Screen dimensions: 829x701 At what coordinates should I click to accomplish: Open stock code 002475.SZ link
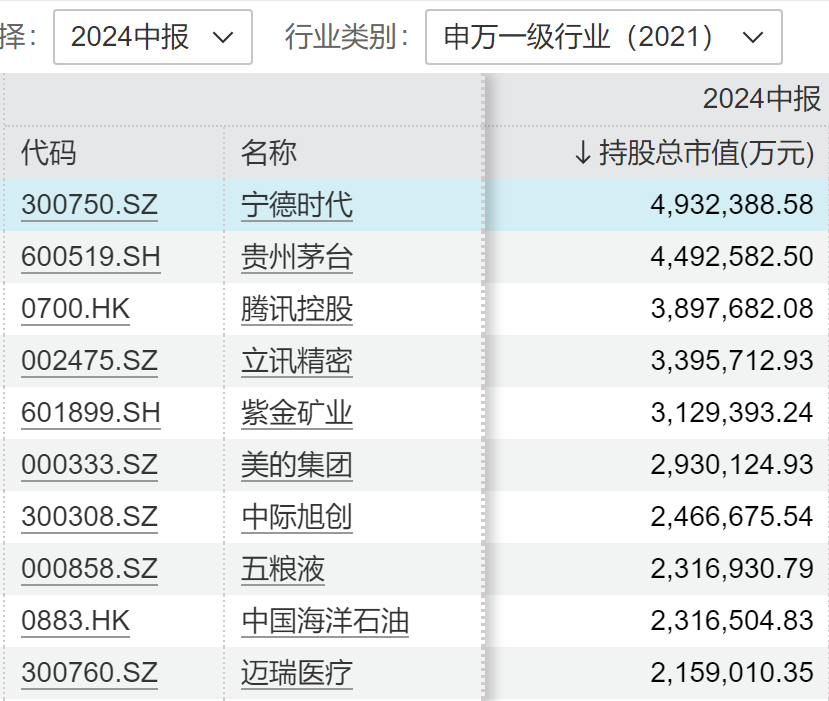point(89,361)
